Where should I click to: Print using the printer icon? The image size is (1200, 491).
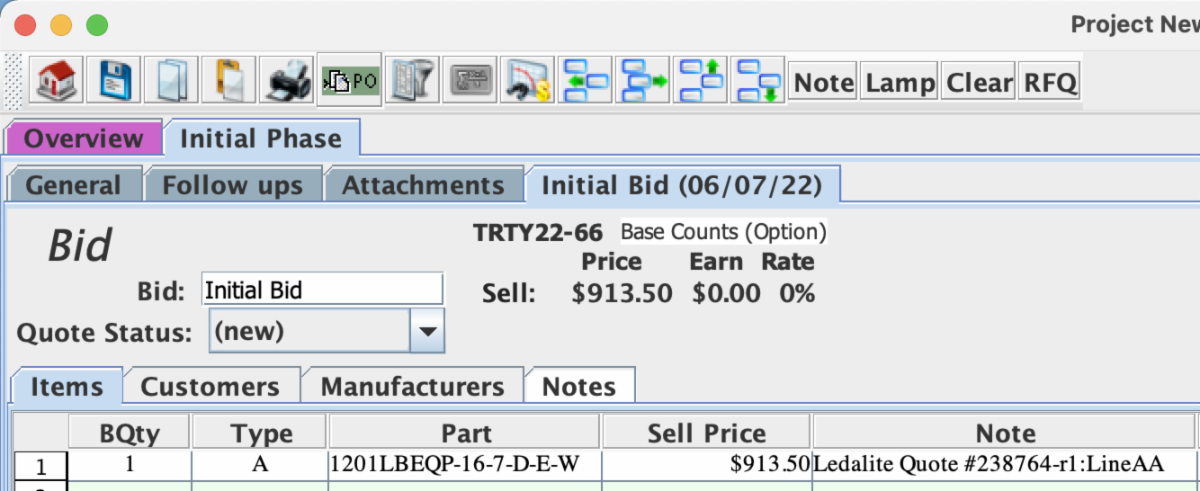click(287, 80)
